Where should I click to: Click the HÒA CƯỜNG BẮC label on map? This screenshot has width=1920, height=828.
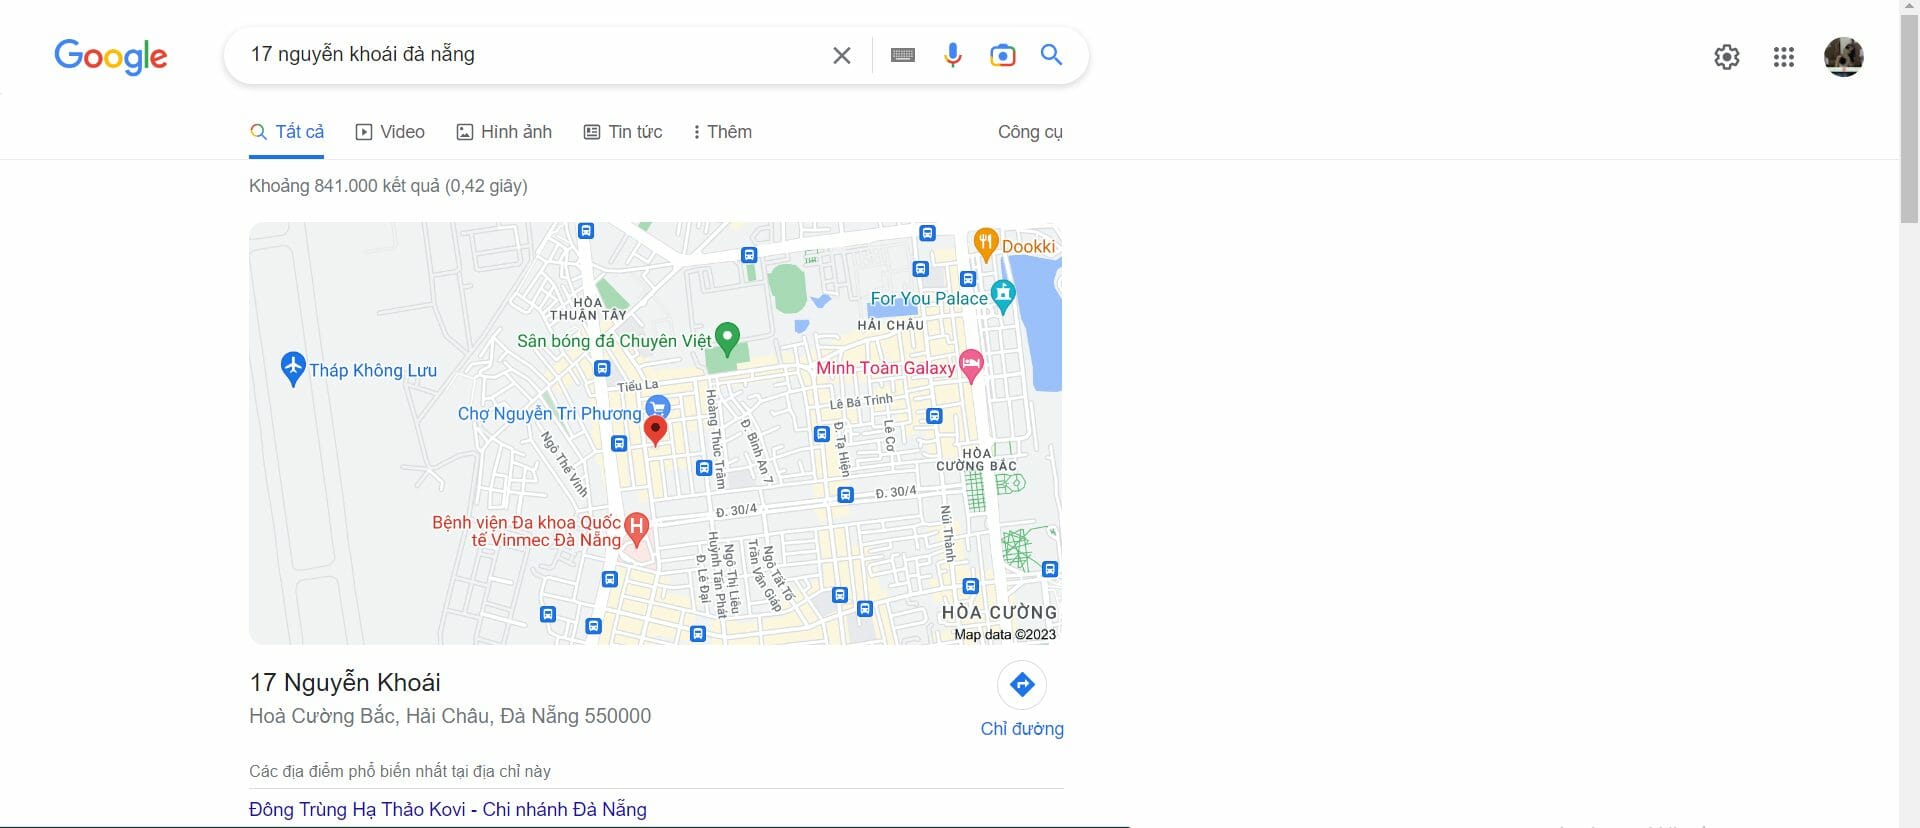[977, 460]
